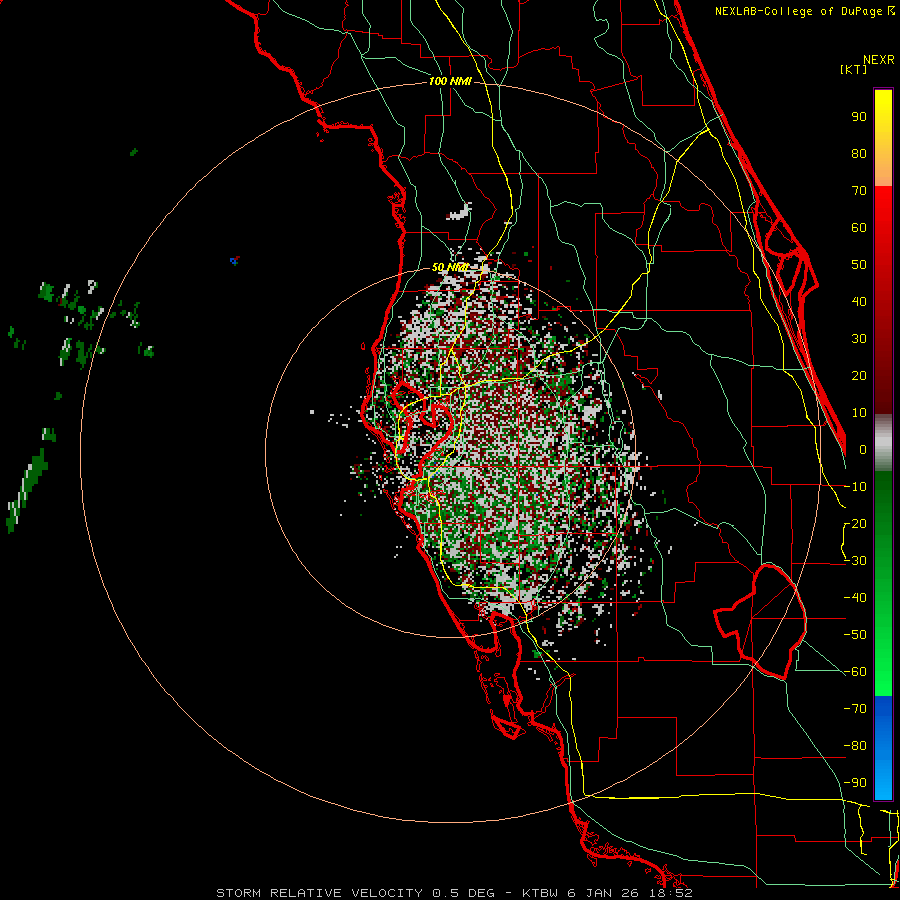Screen dimensions: 900x900
Task: Click the "50 NMI" range ring label
Action: tap(450, 267)
